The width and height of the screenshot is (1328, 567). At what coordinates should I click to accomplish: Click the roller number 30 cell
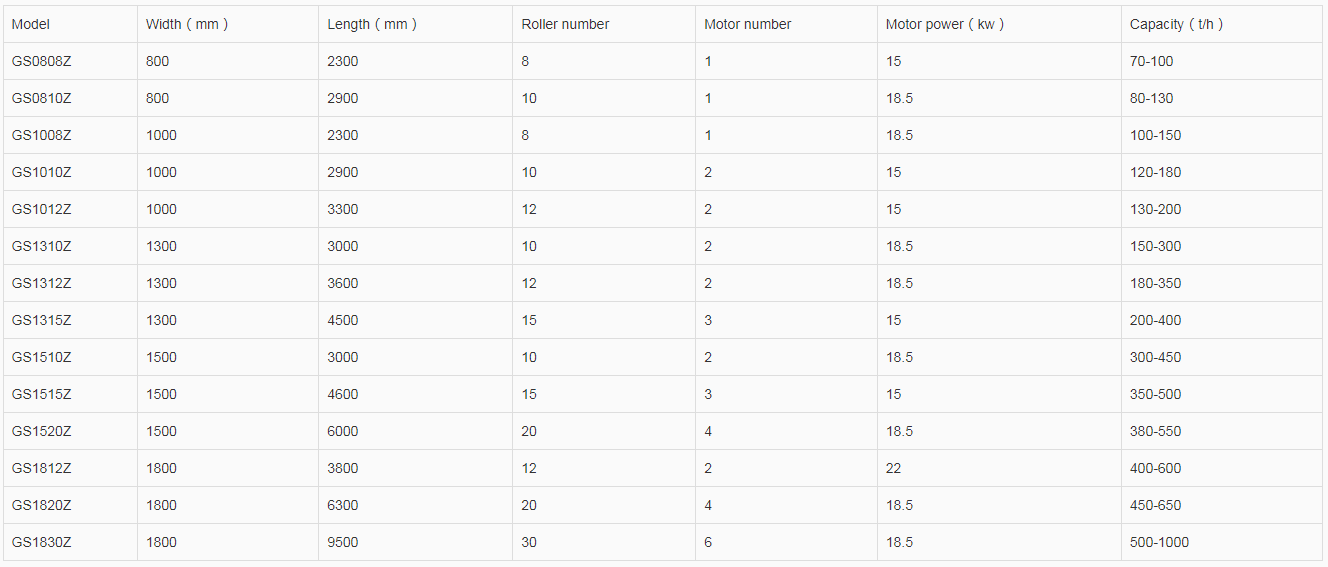point(529,542)
